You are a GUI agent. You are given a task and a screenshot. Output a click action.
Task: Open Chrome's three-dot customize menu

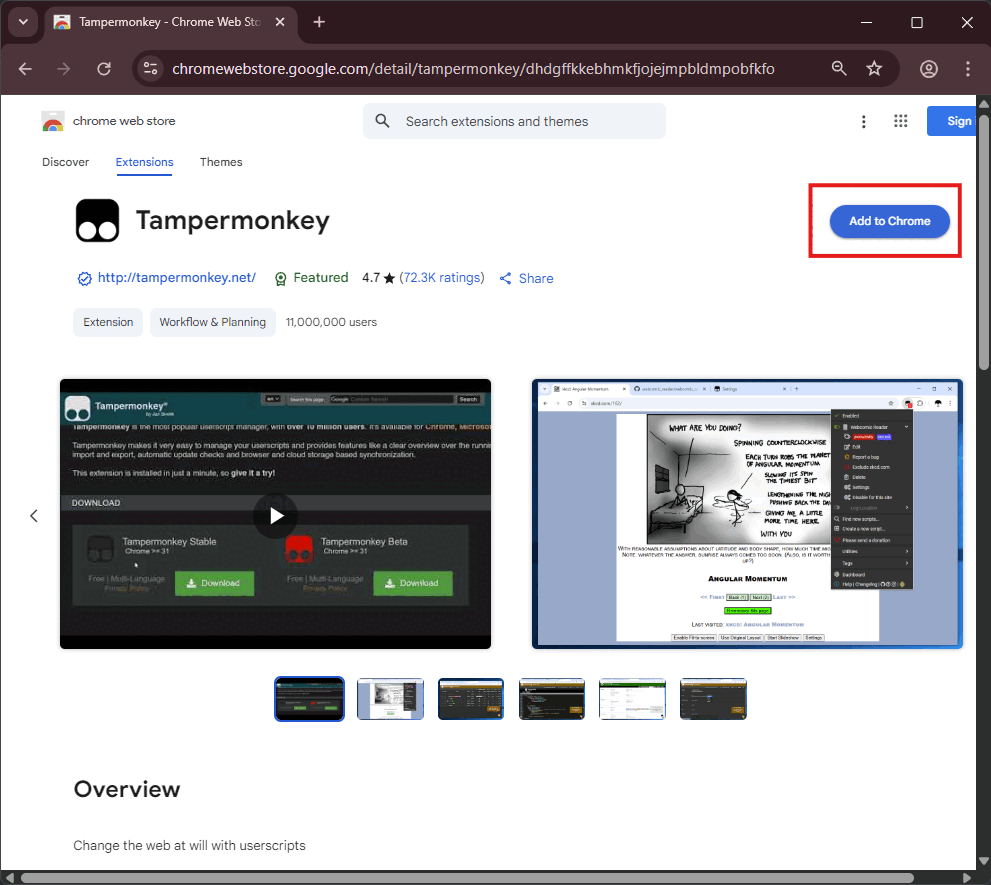click(x=967, y=69)
